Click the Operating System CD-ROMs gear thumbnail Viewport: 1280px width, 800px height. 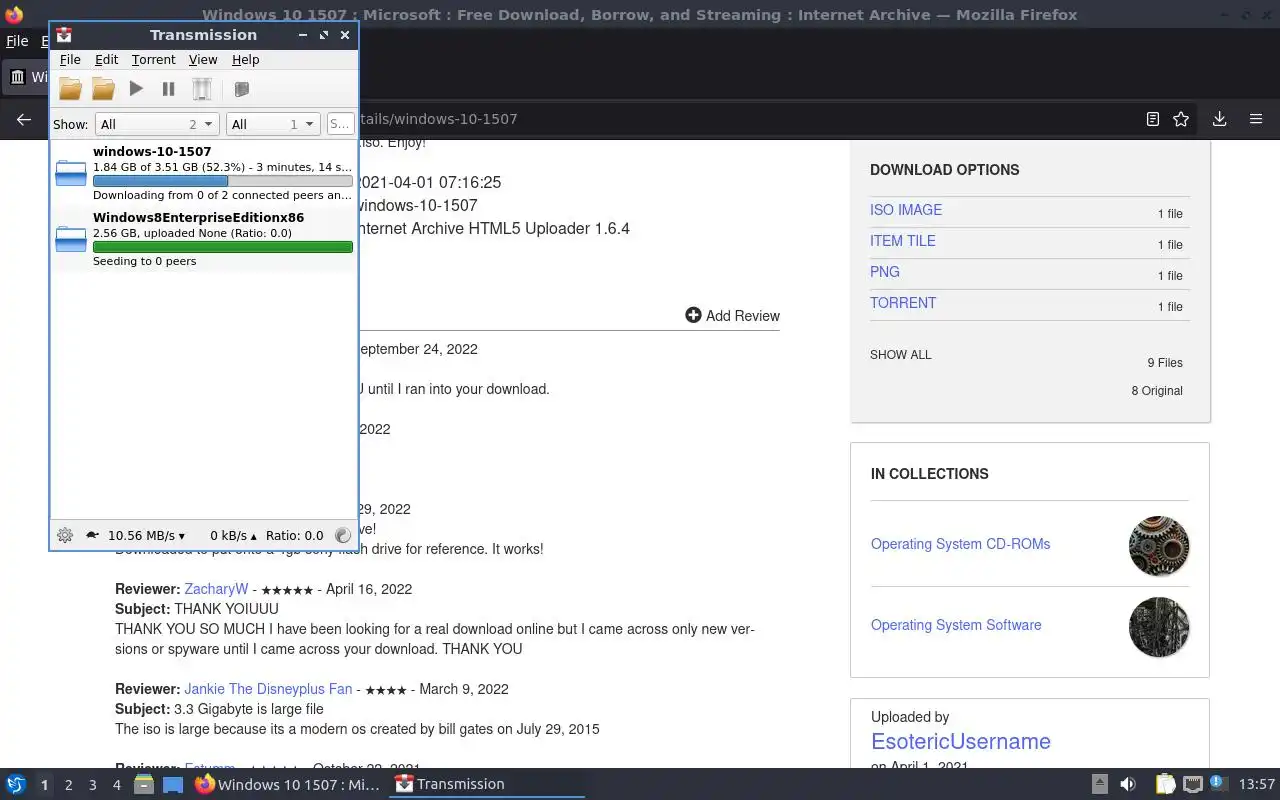click(1159, 545)
